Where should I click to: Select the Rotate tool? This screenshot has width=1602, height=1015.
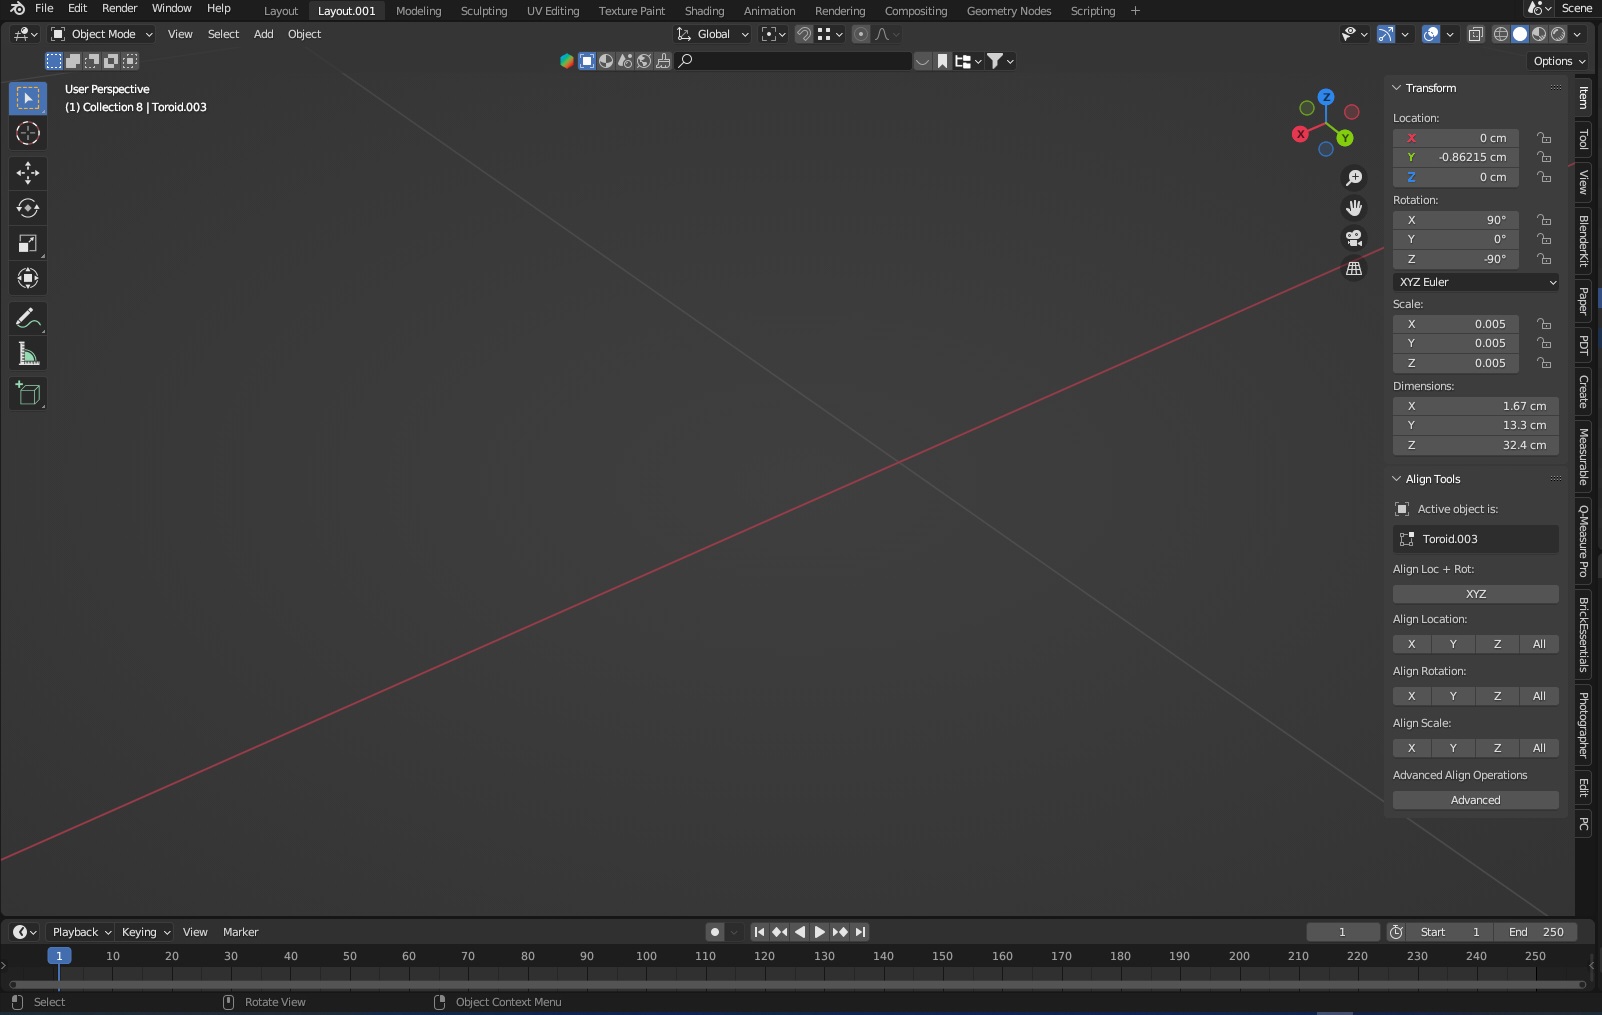point(28,208)
